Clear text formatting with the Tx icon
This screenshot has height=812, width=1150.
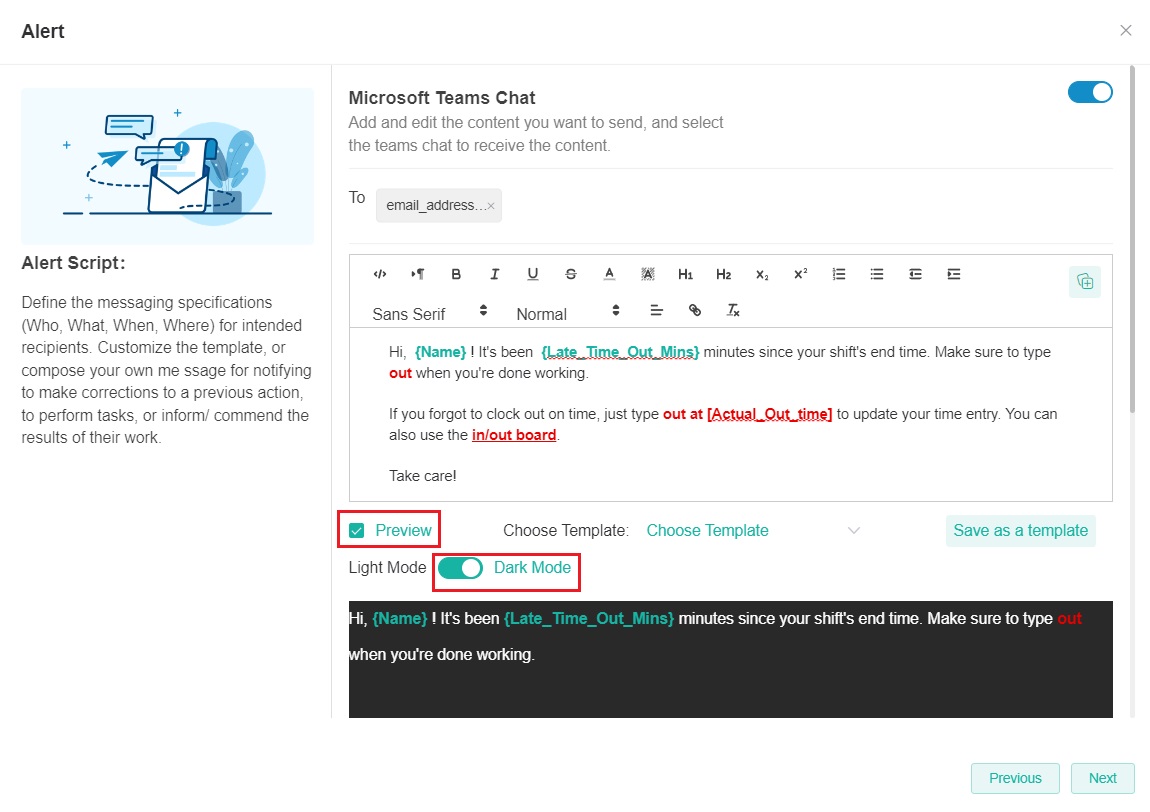[733, 311]
